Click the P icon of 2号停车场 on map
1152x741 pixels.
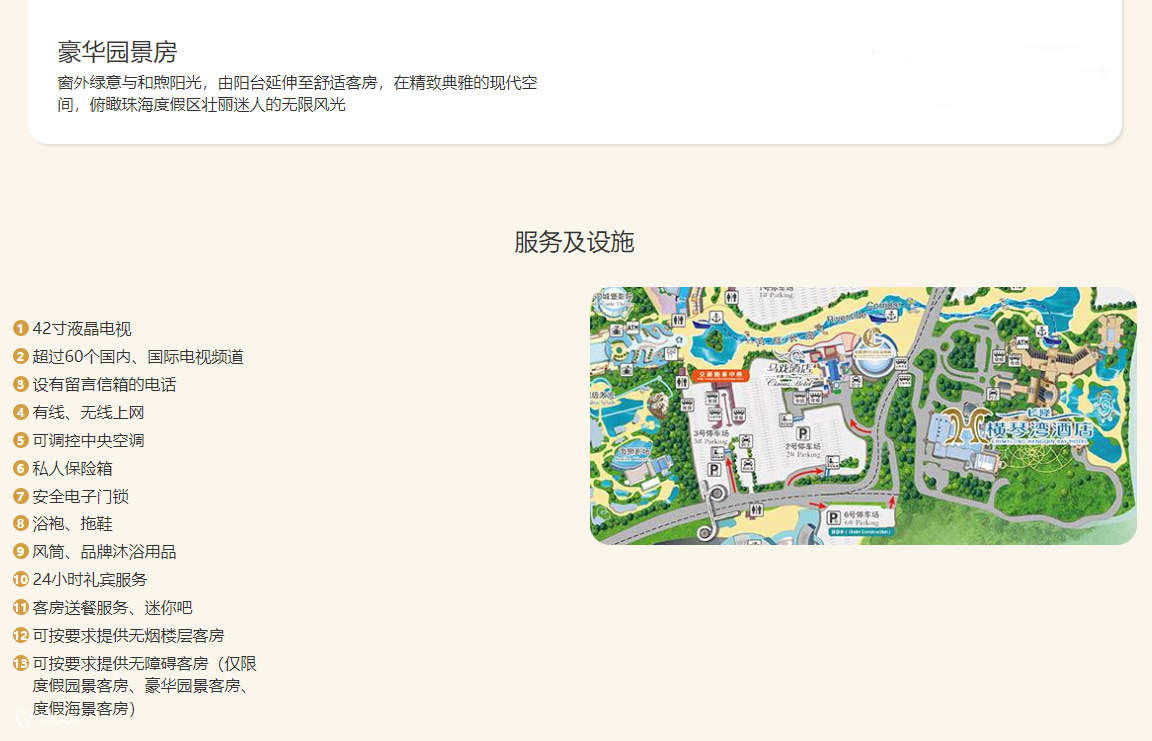click(802, 433)
